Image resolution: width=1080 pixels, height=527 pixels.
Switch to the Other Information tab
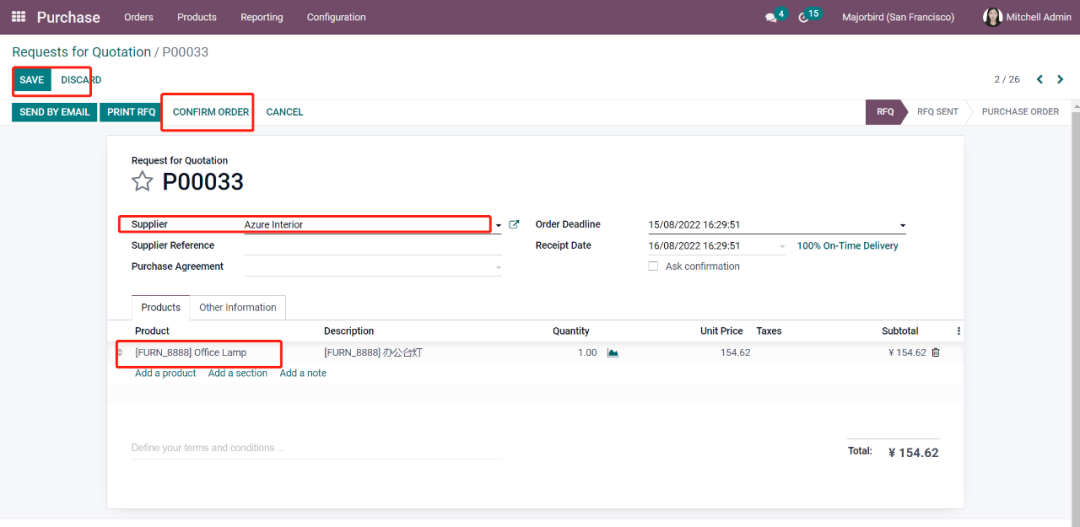238,308
